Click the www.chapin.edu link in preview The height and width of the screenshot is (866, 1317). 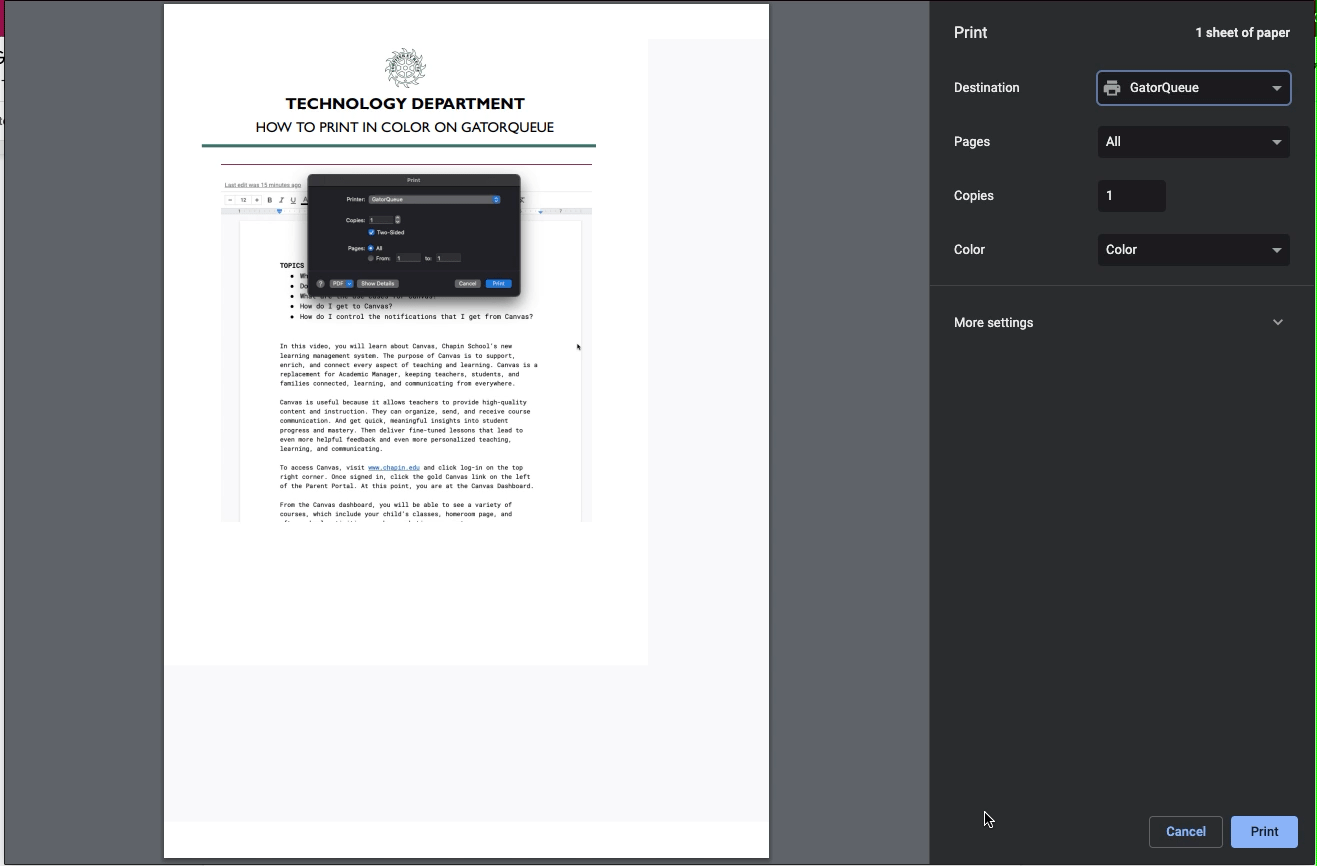pyautogui.click(x=393, y=468)
